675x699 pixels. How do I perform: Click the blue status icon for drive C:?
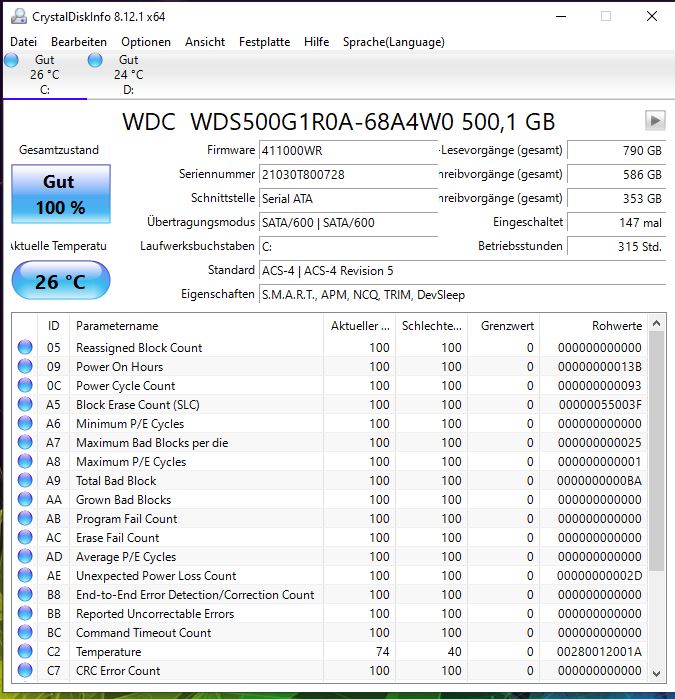[11, 60]
